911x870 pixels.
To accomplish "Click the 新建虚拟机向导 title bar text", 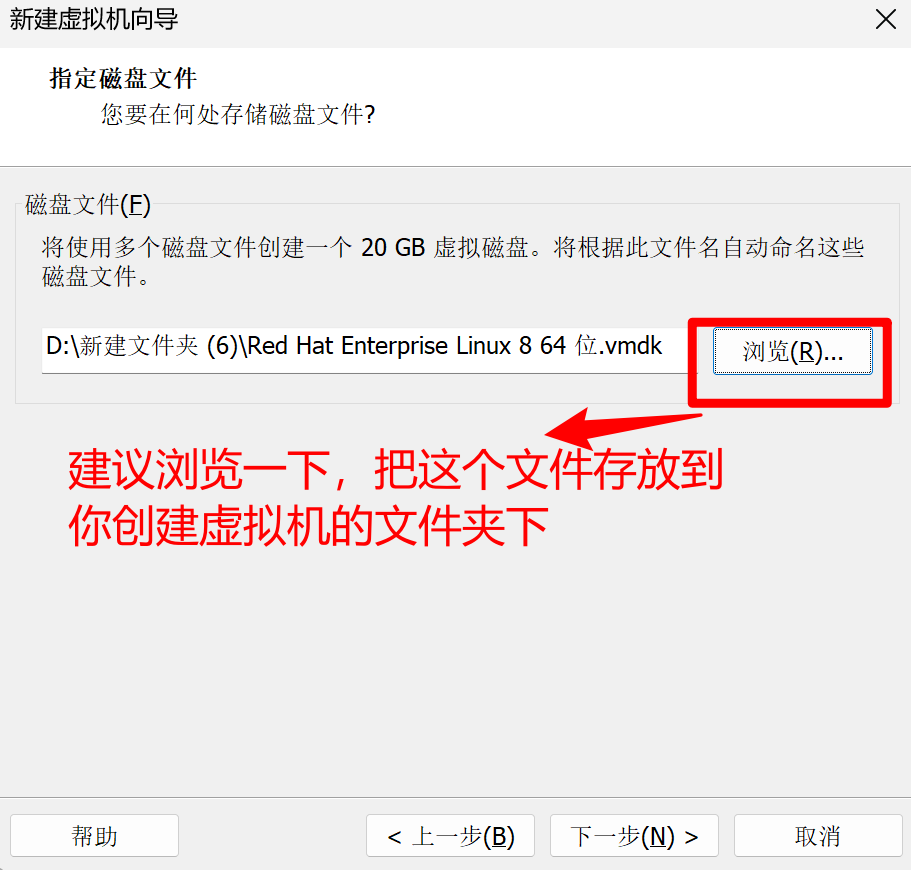I will (x=94, y=19).
